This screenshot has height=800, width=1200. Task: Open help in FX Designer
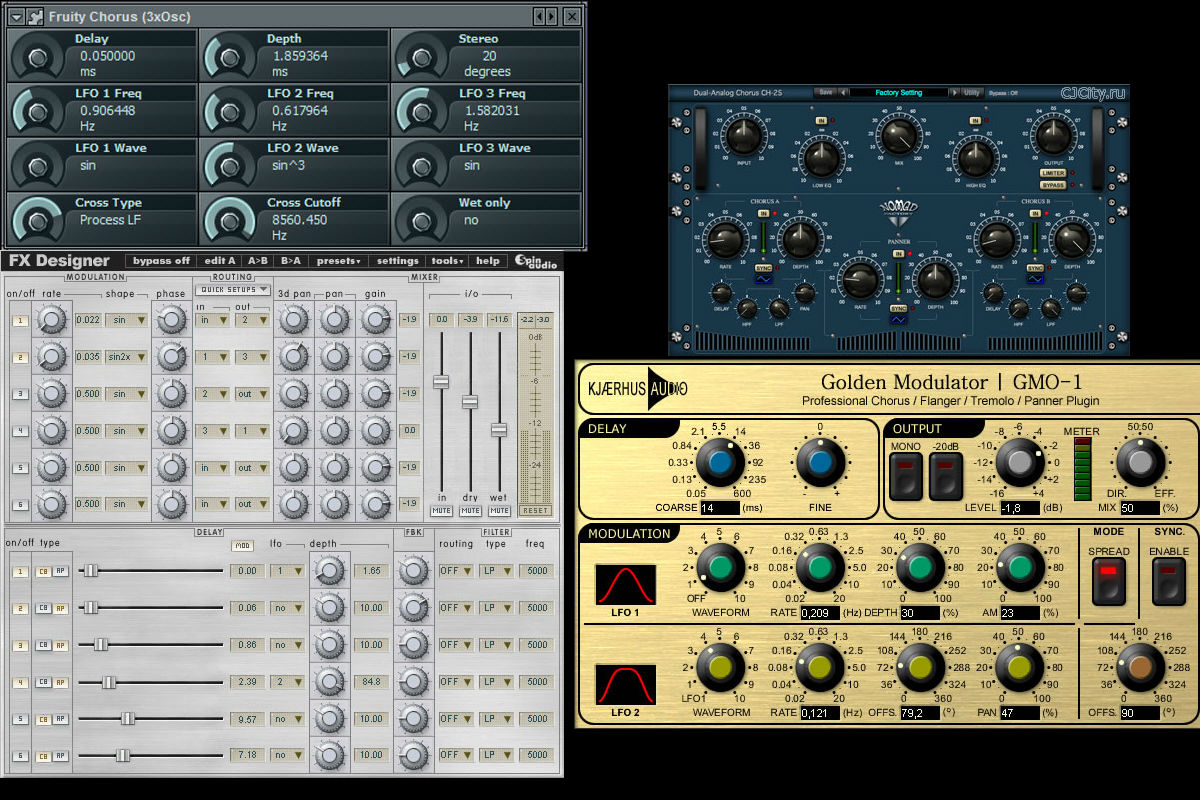pyautogui.click(x=488, y=261)
